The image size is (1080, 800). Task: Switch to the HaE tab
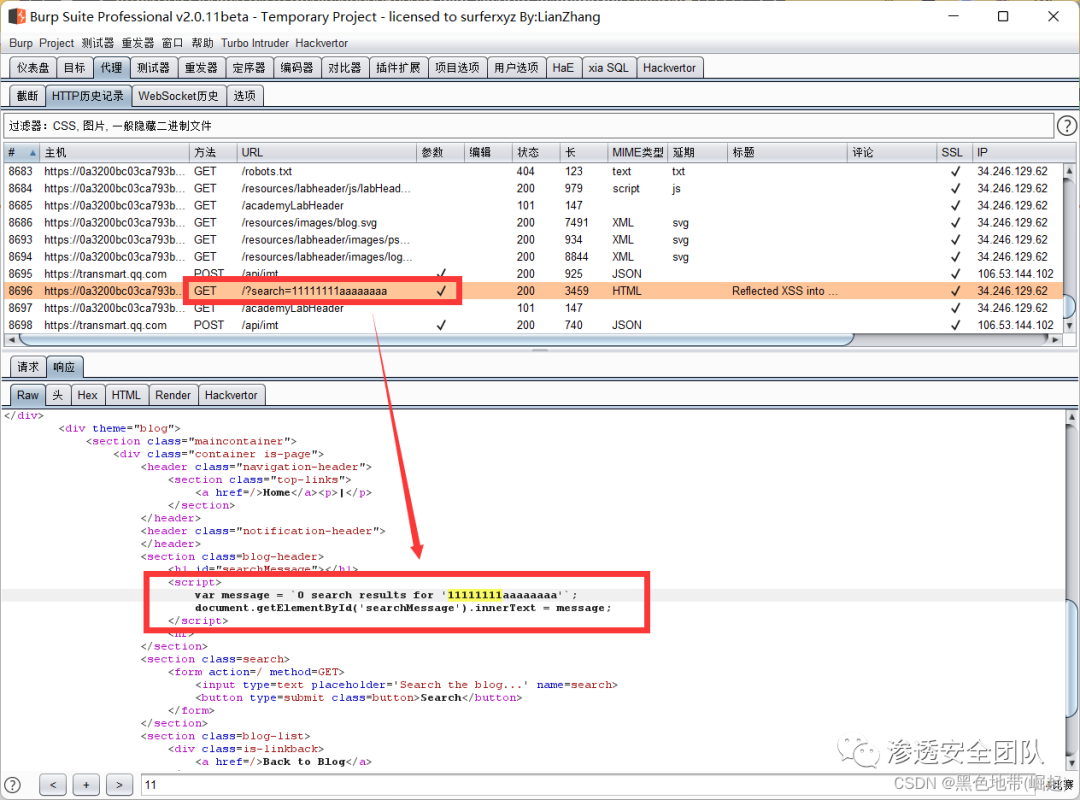(563, 68)
